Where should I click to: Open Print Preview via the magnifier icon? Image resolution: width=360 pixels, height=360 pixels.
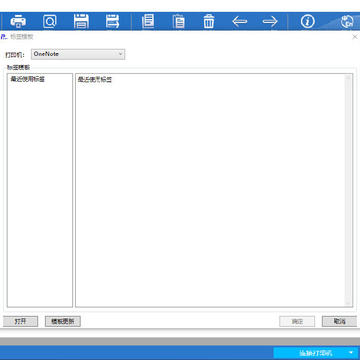tap(50, 22)
